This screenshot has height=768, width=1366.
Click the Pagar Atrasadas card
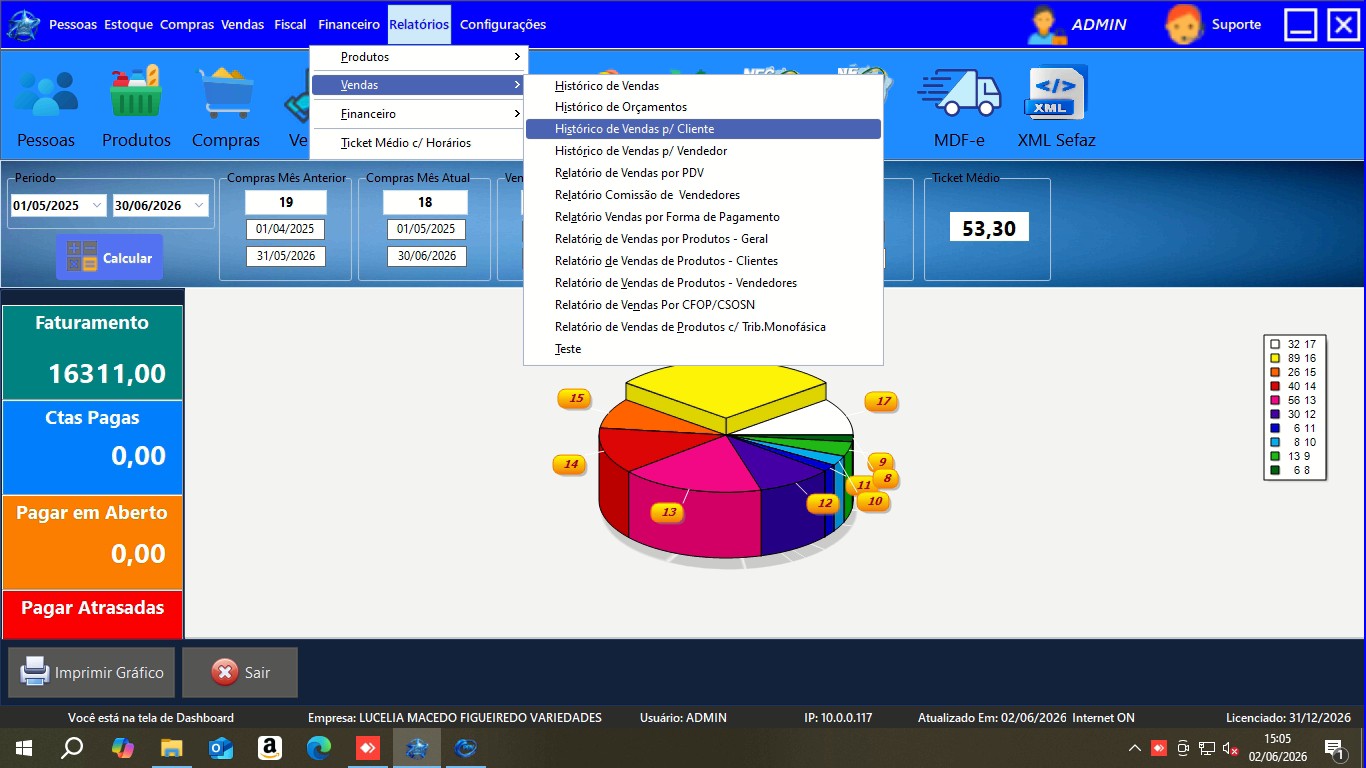(93, 614)
